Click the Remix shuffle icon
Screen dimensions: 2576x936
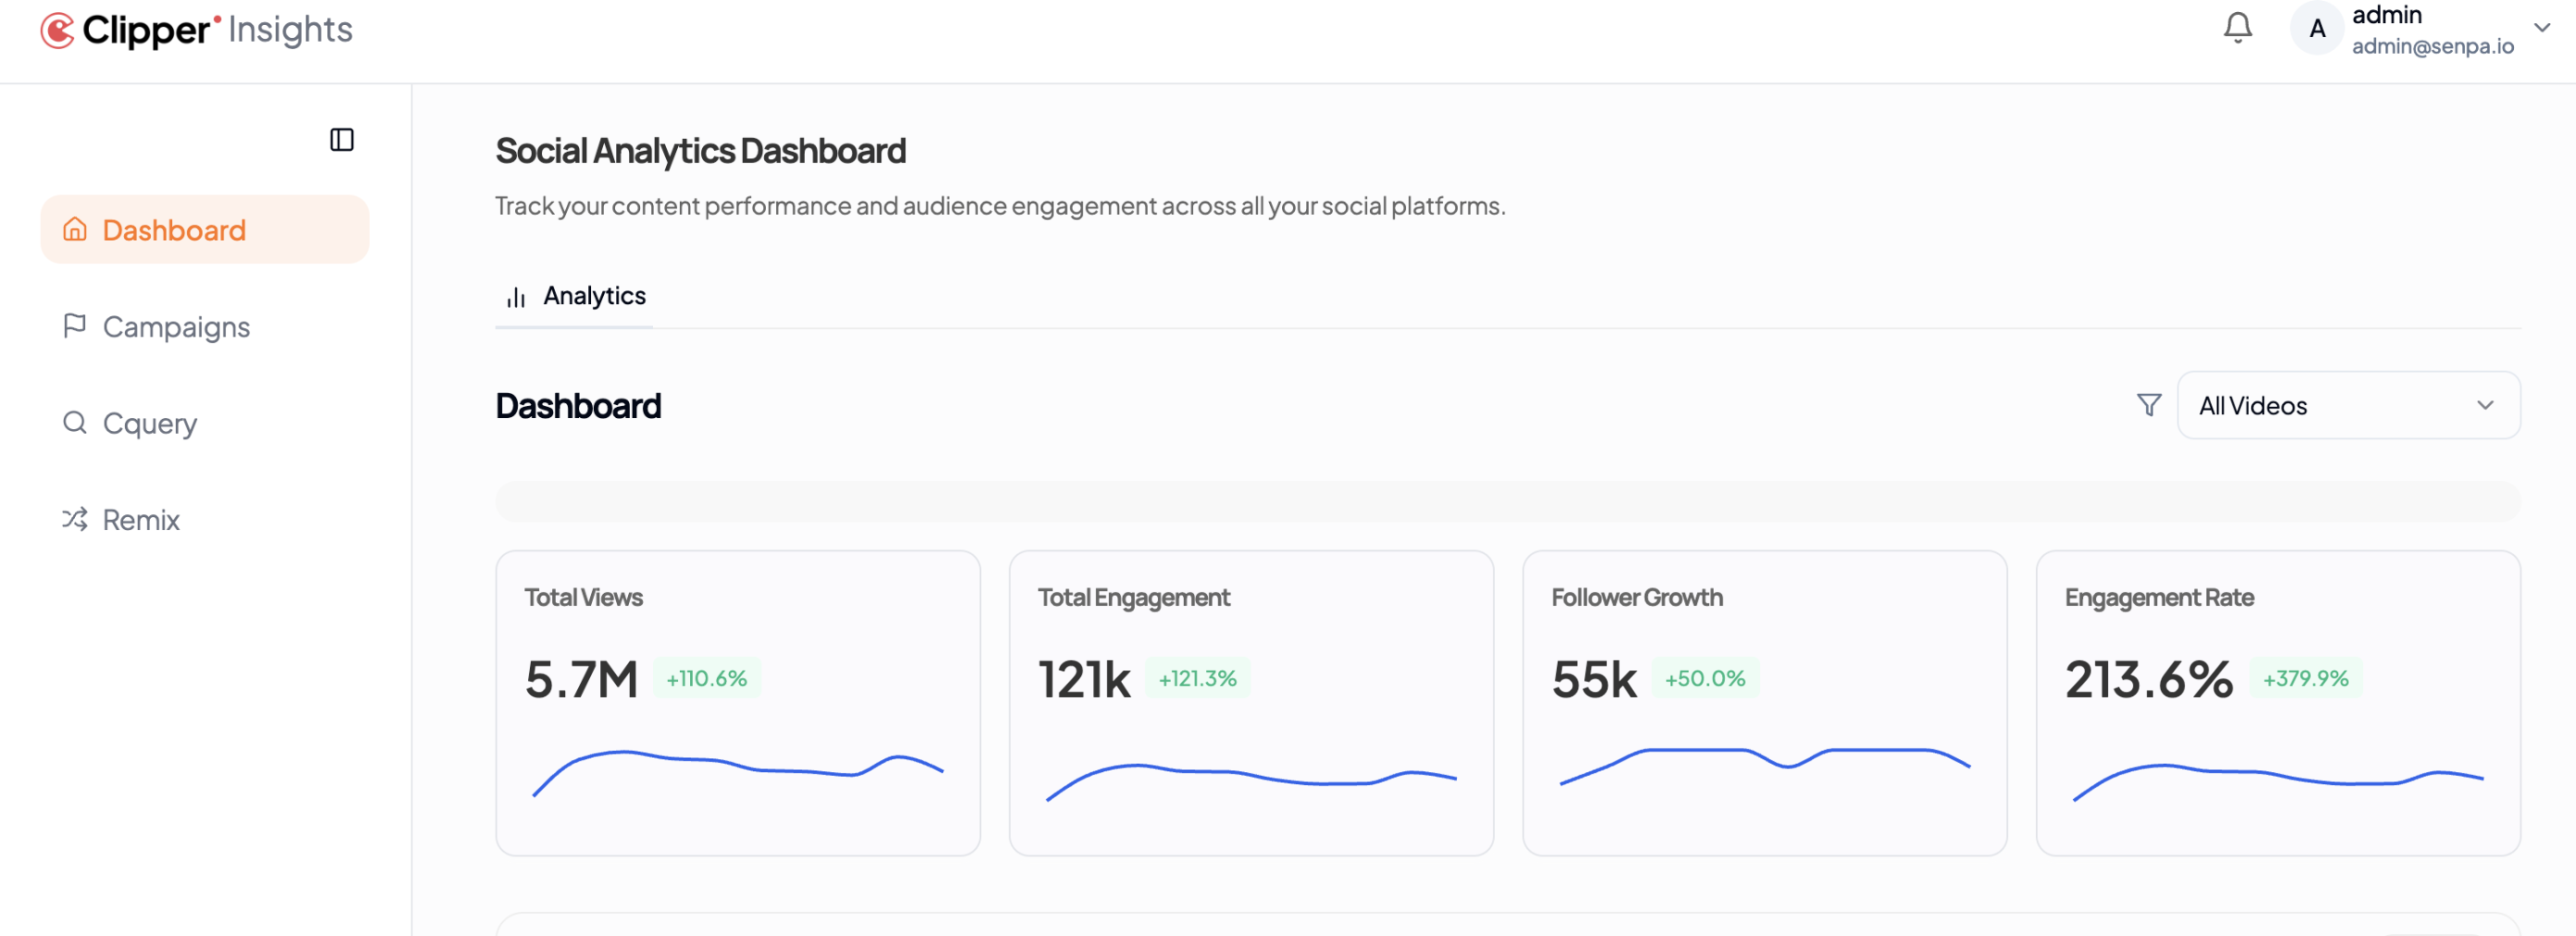[73, 519]
